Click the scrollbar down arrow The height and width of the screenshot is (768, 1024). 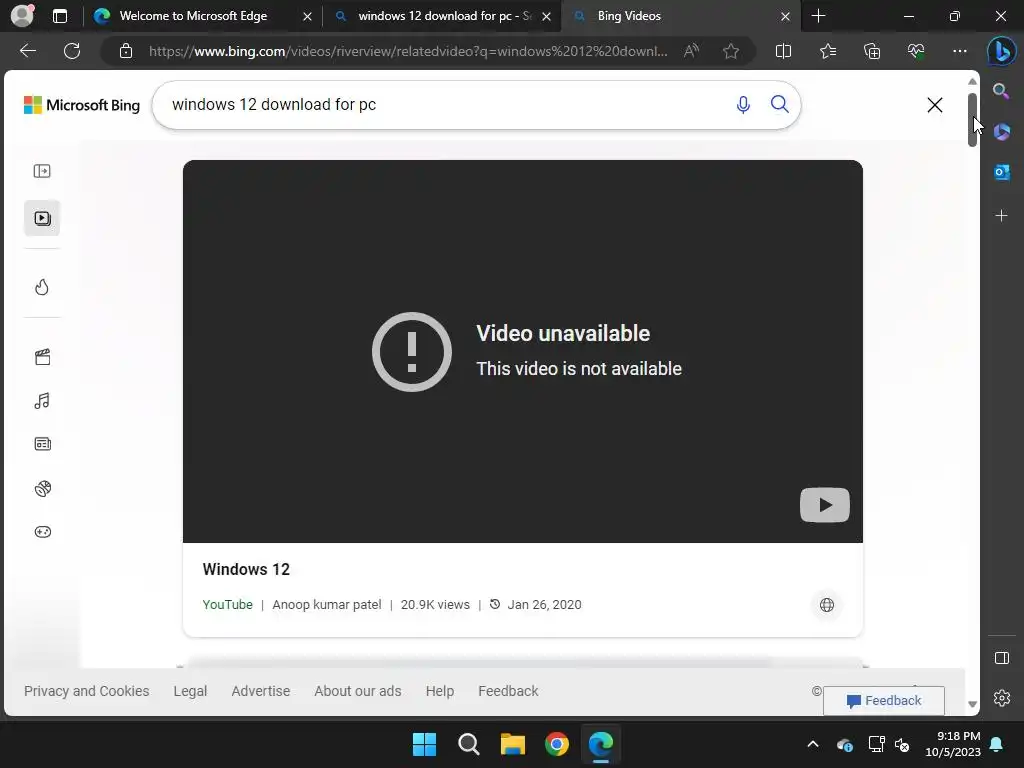(972, 704)
